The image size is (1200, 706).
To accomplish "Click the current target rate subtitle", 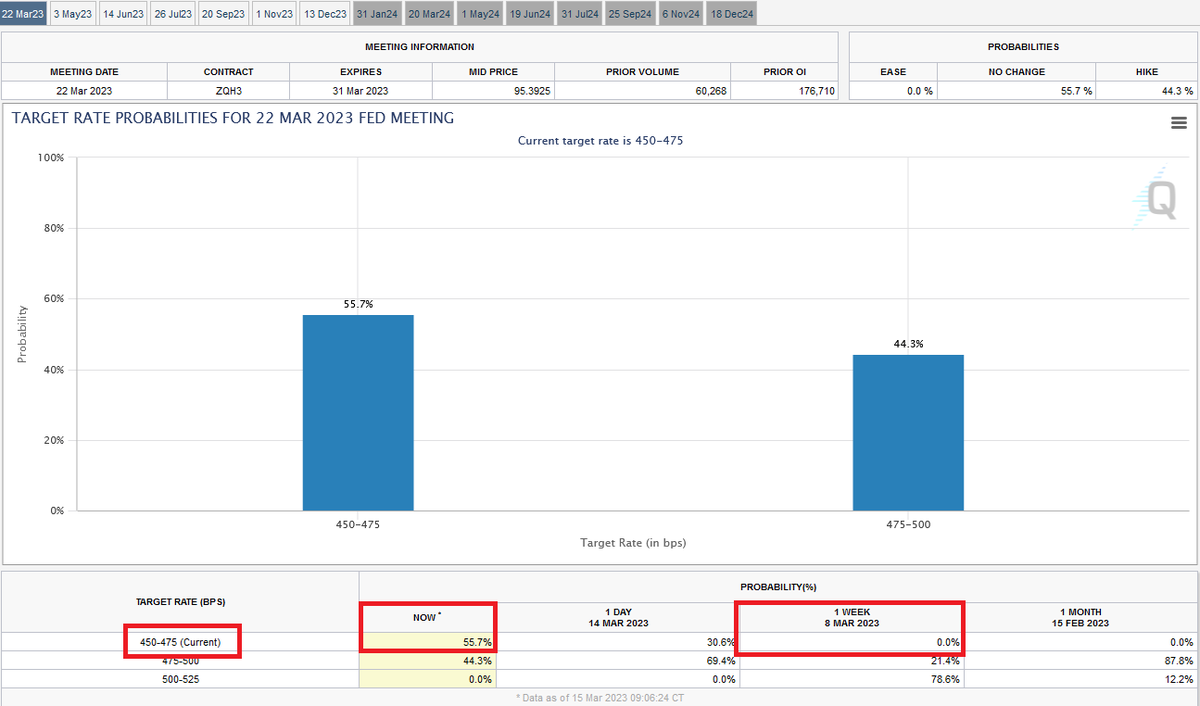I will click(x=600, y=141).
